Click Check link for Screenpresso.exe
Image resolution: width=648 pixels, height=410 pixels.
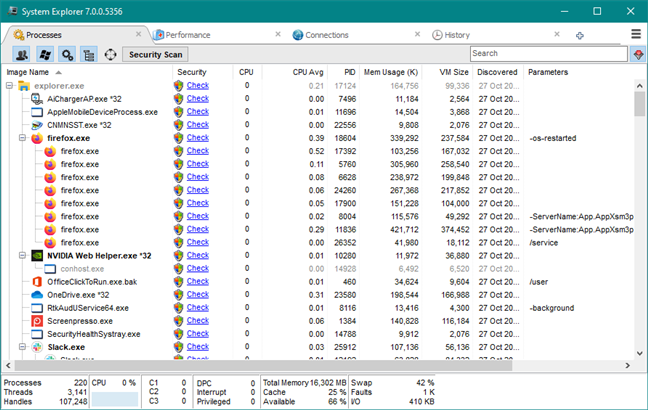click(x=198, y=321)
